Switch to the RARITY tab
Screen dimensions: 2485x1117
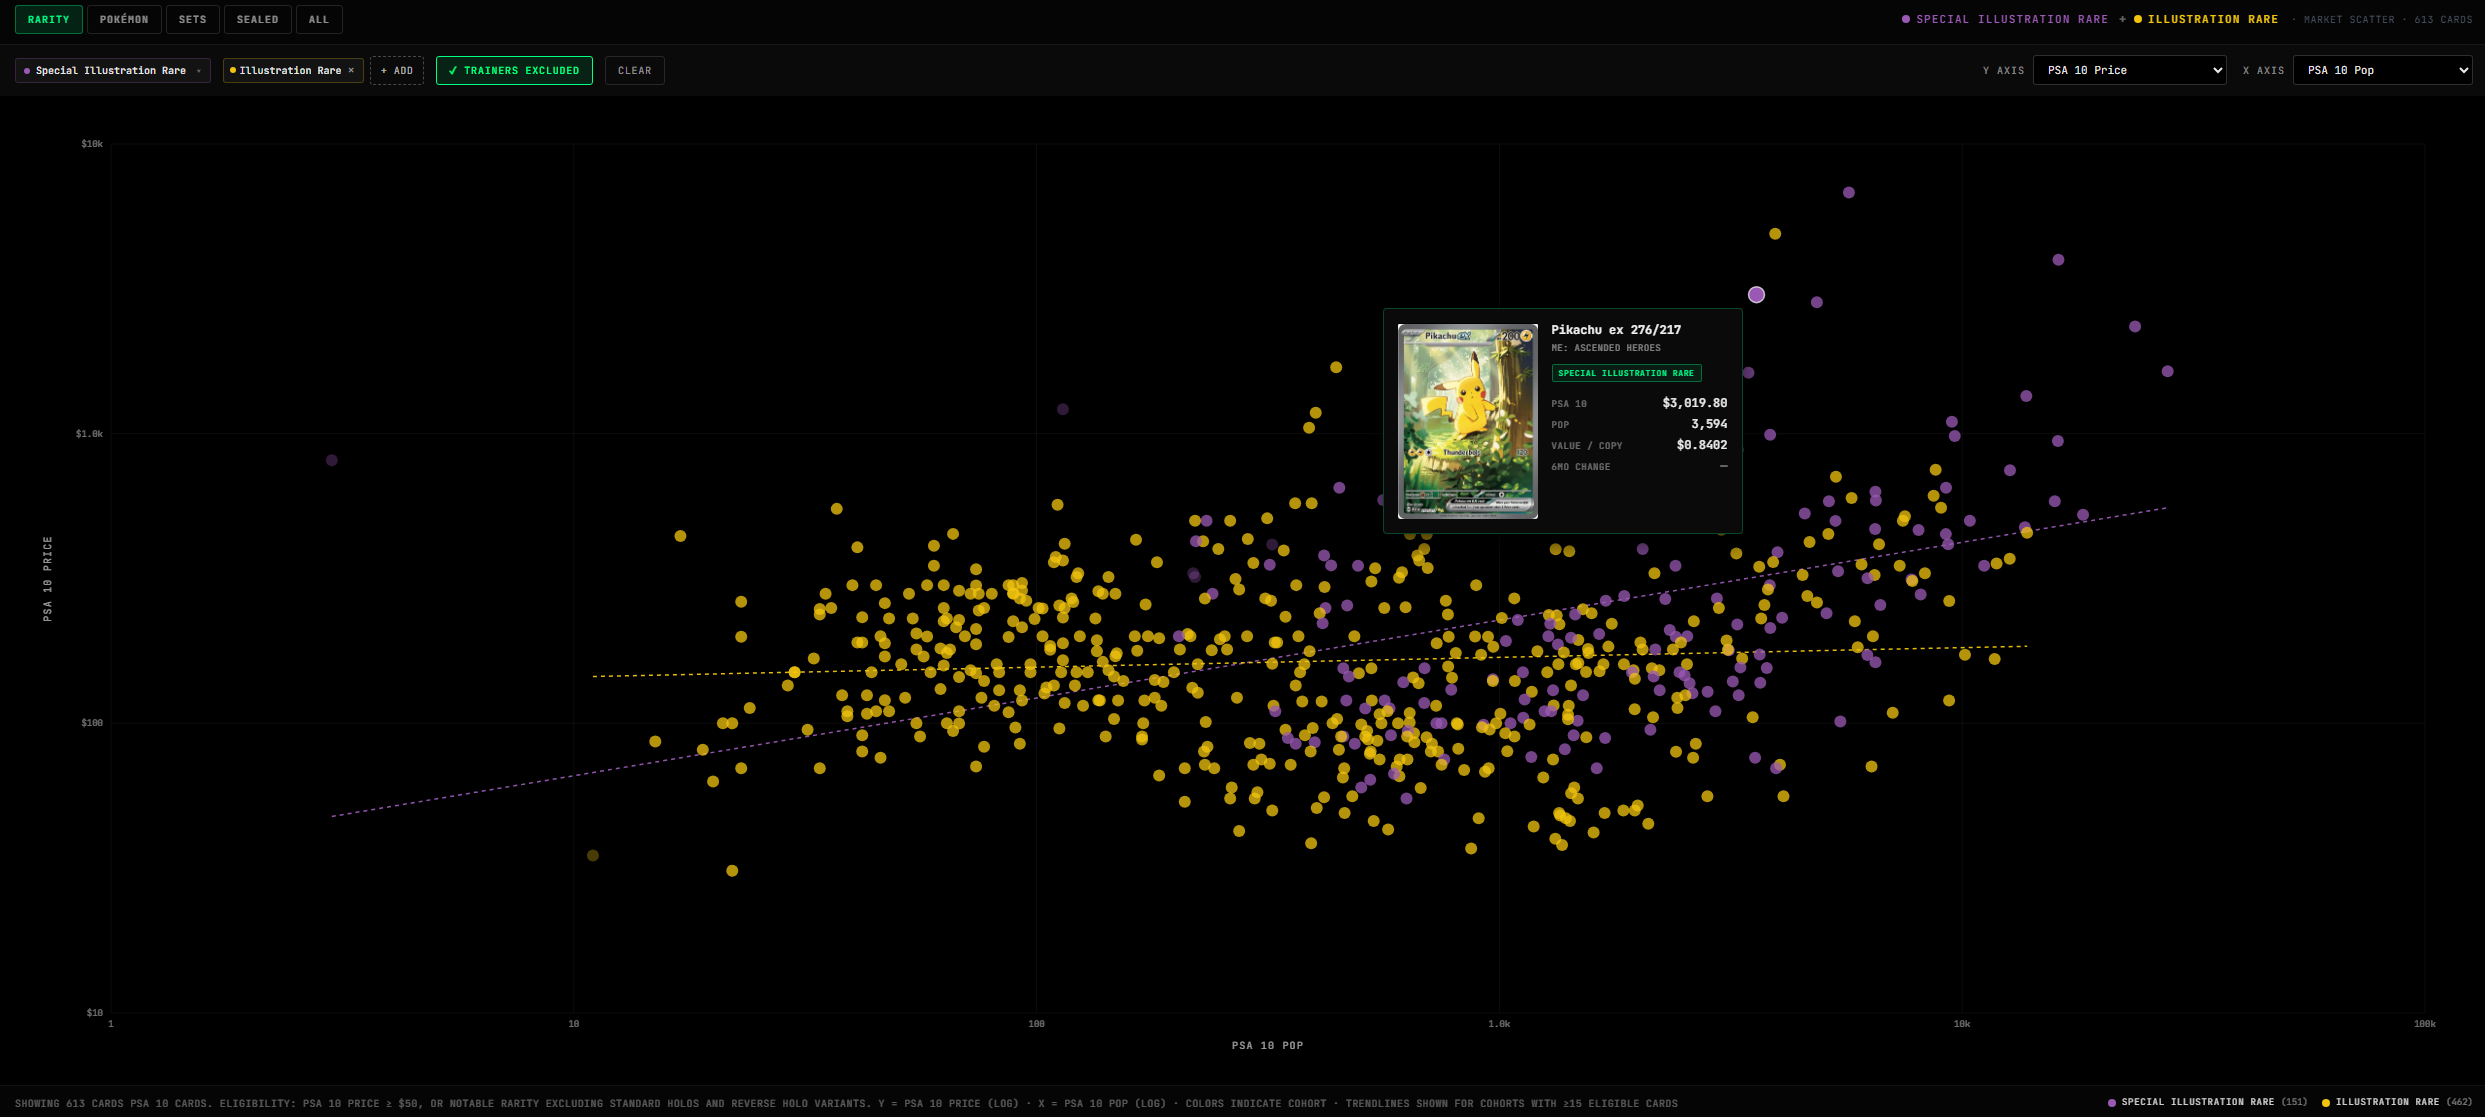click(x=49, y=19)
